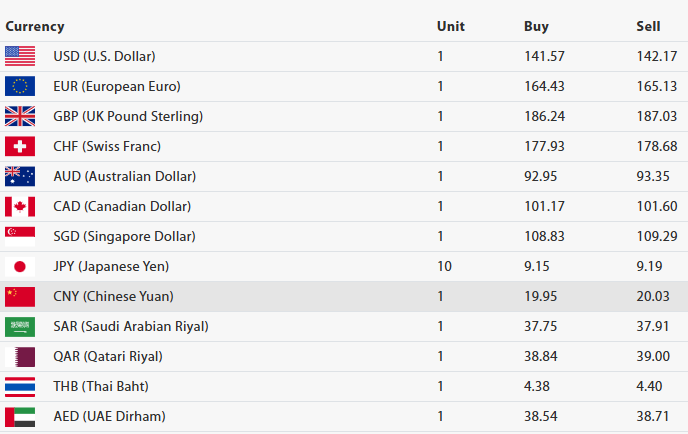The height and width of the screenshot is (434, 688).
Task: Click the Japanese flag icon
Action: [x=20, y=266]
